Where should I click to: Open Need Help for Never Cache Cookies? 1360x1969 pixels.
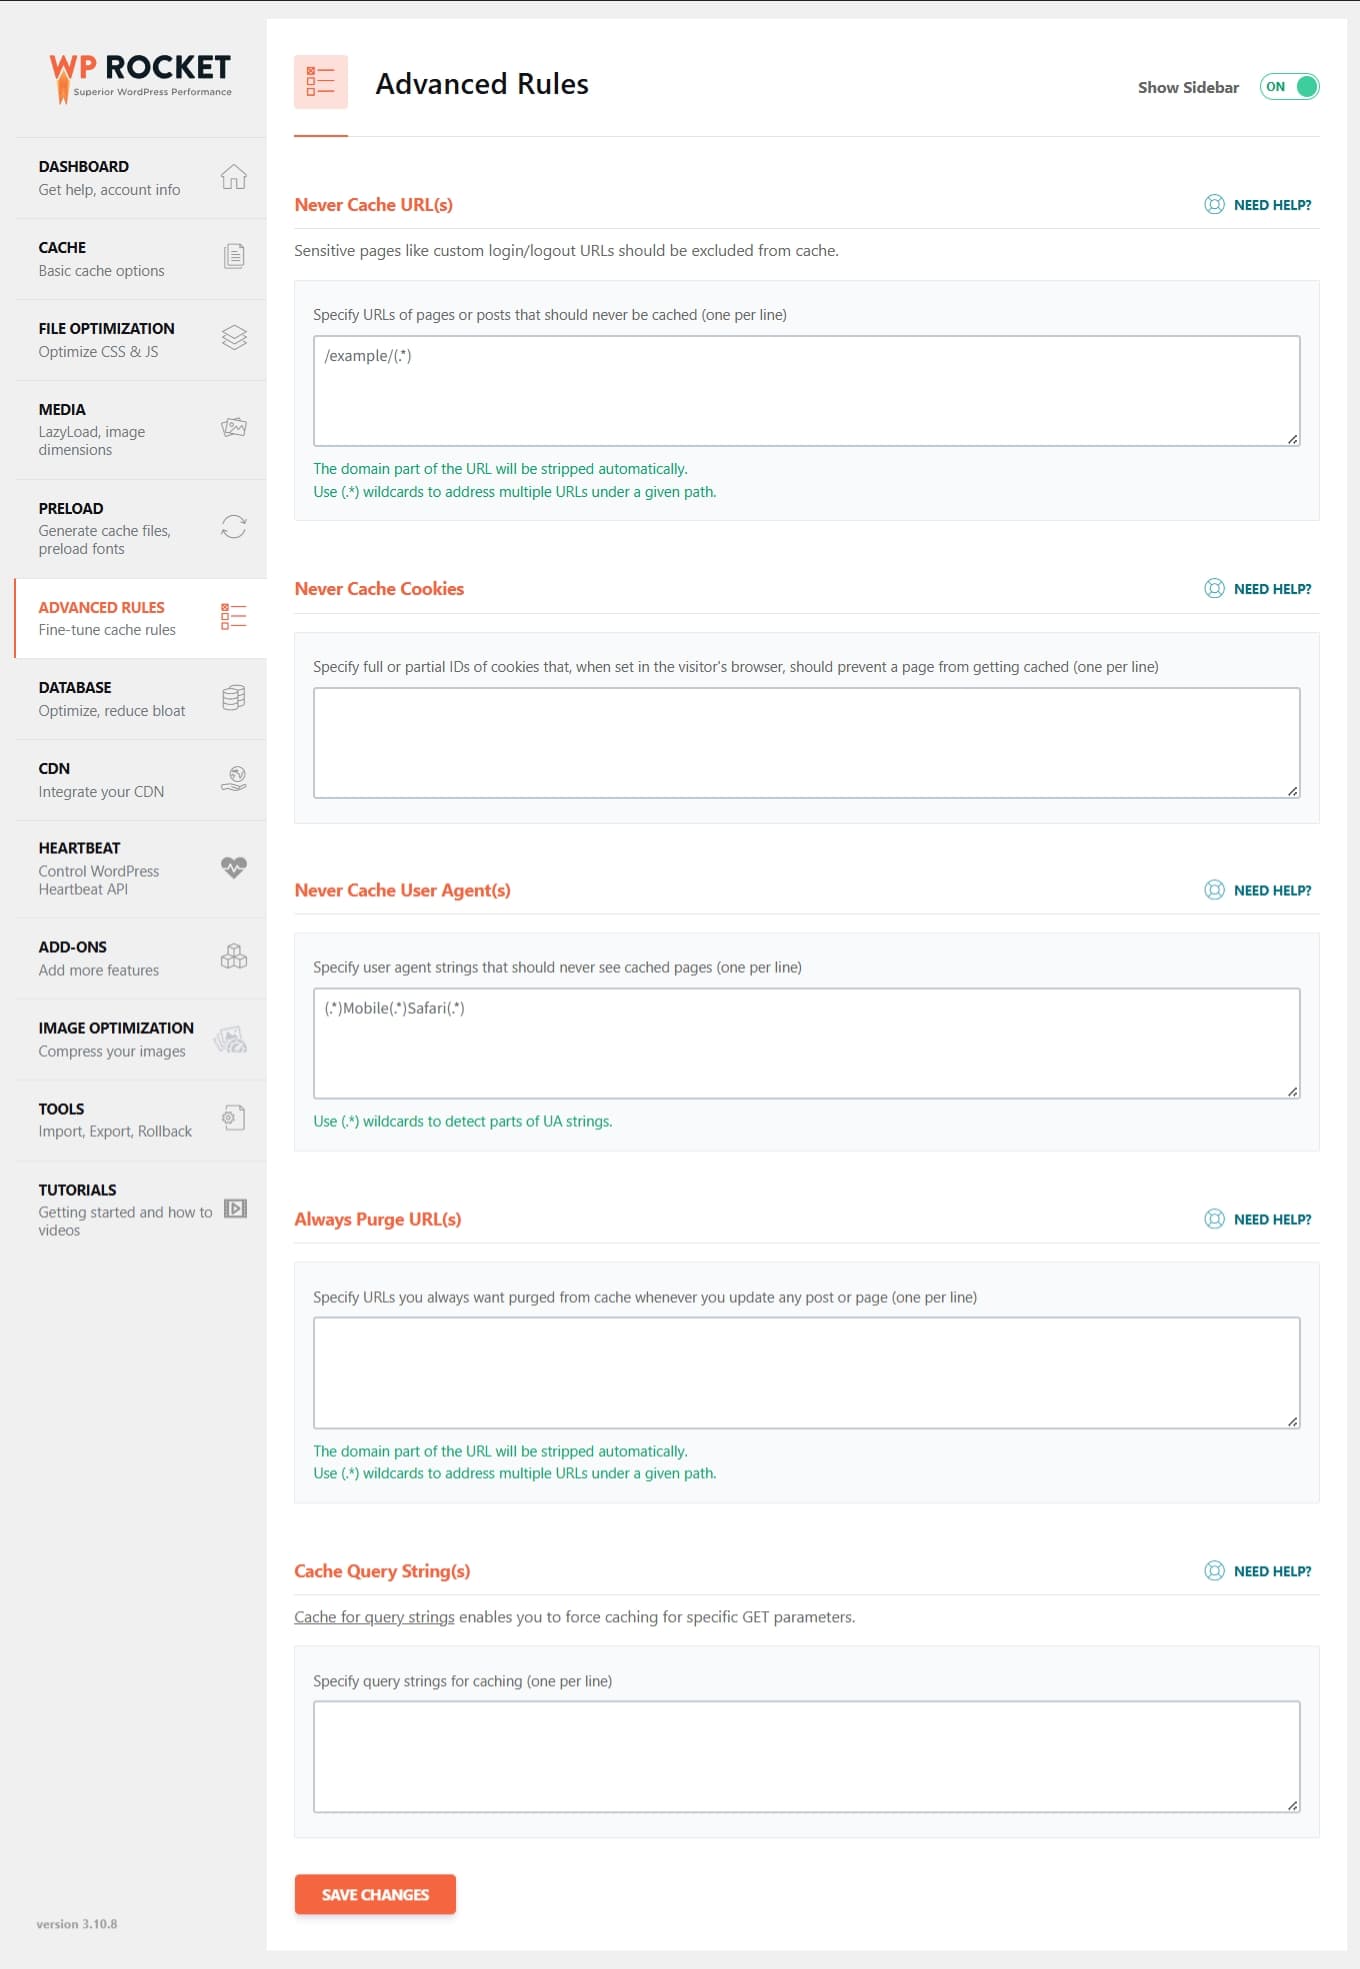1258,589
